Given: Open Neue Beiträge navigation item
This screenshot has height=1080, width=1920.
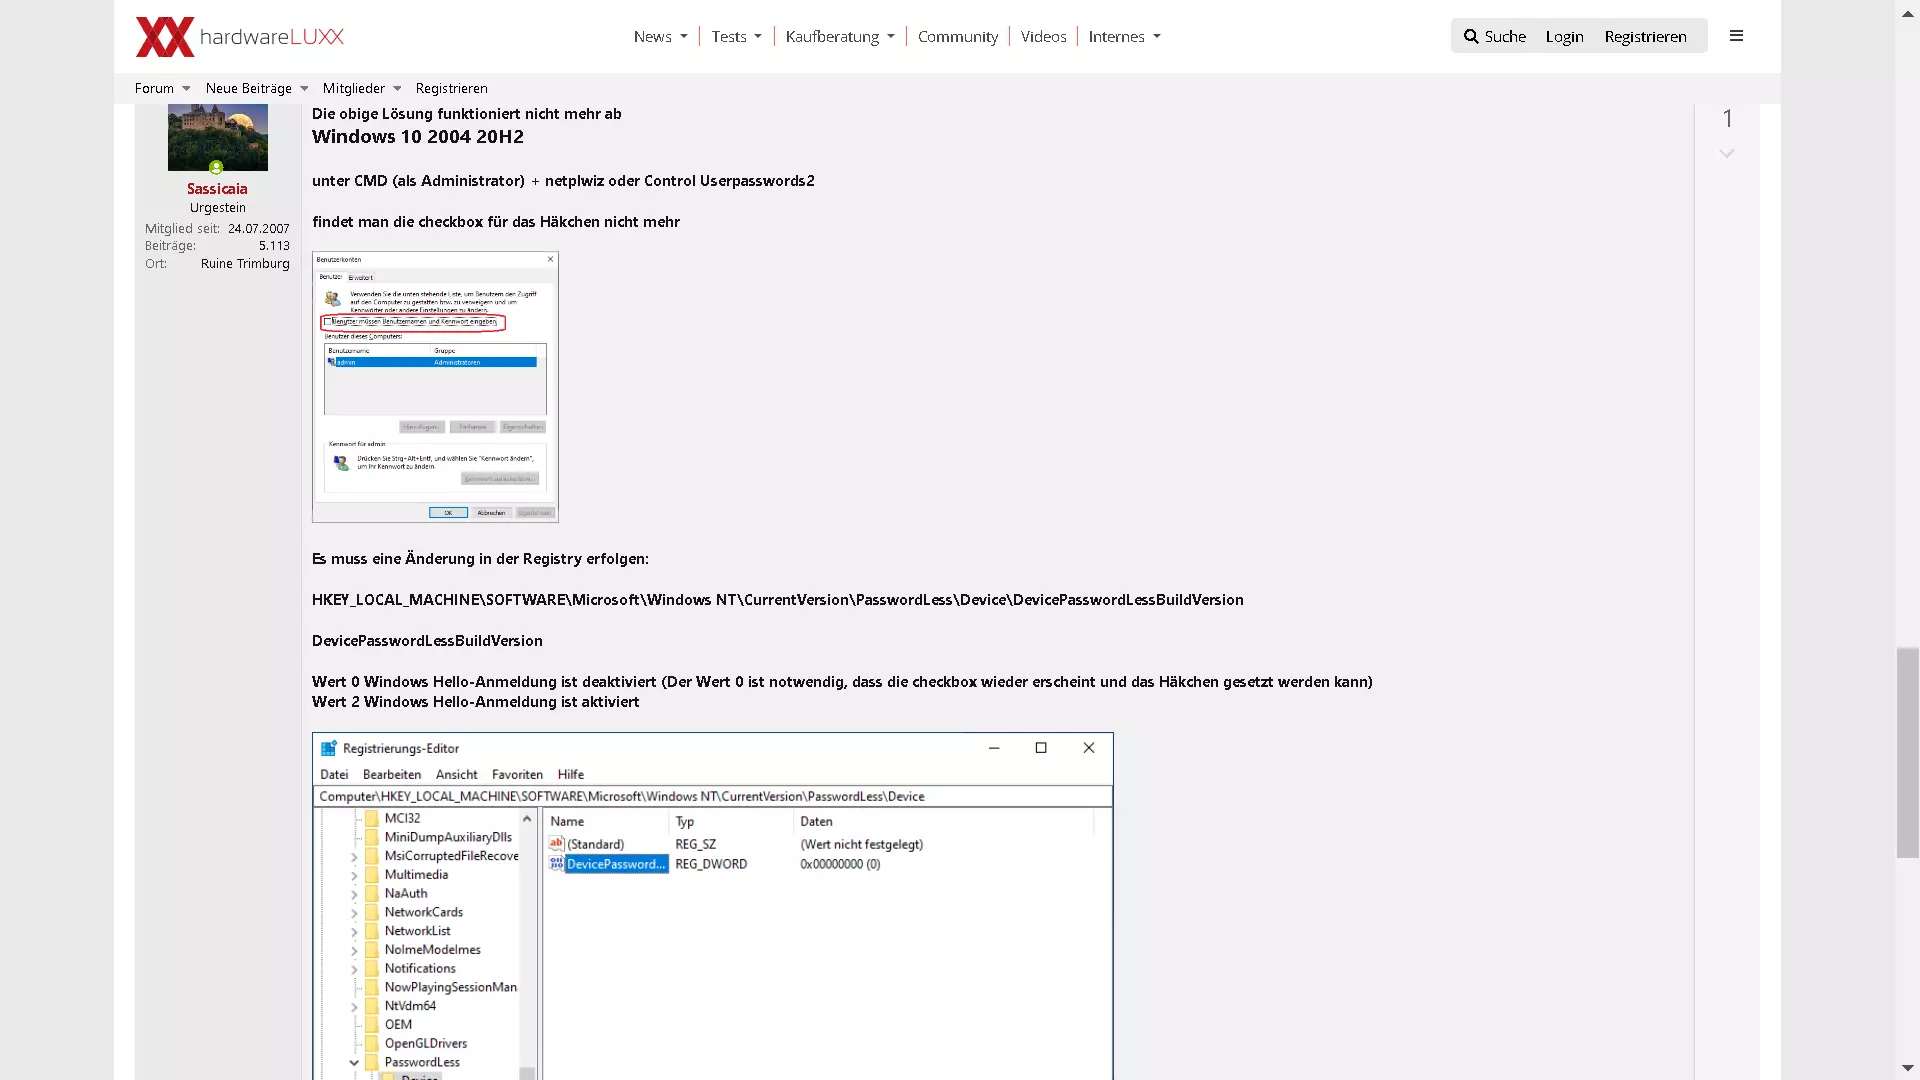Looking at the screenshot, I should tap(249, 89).
